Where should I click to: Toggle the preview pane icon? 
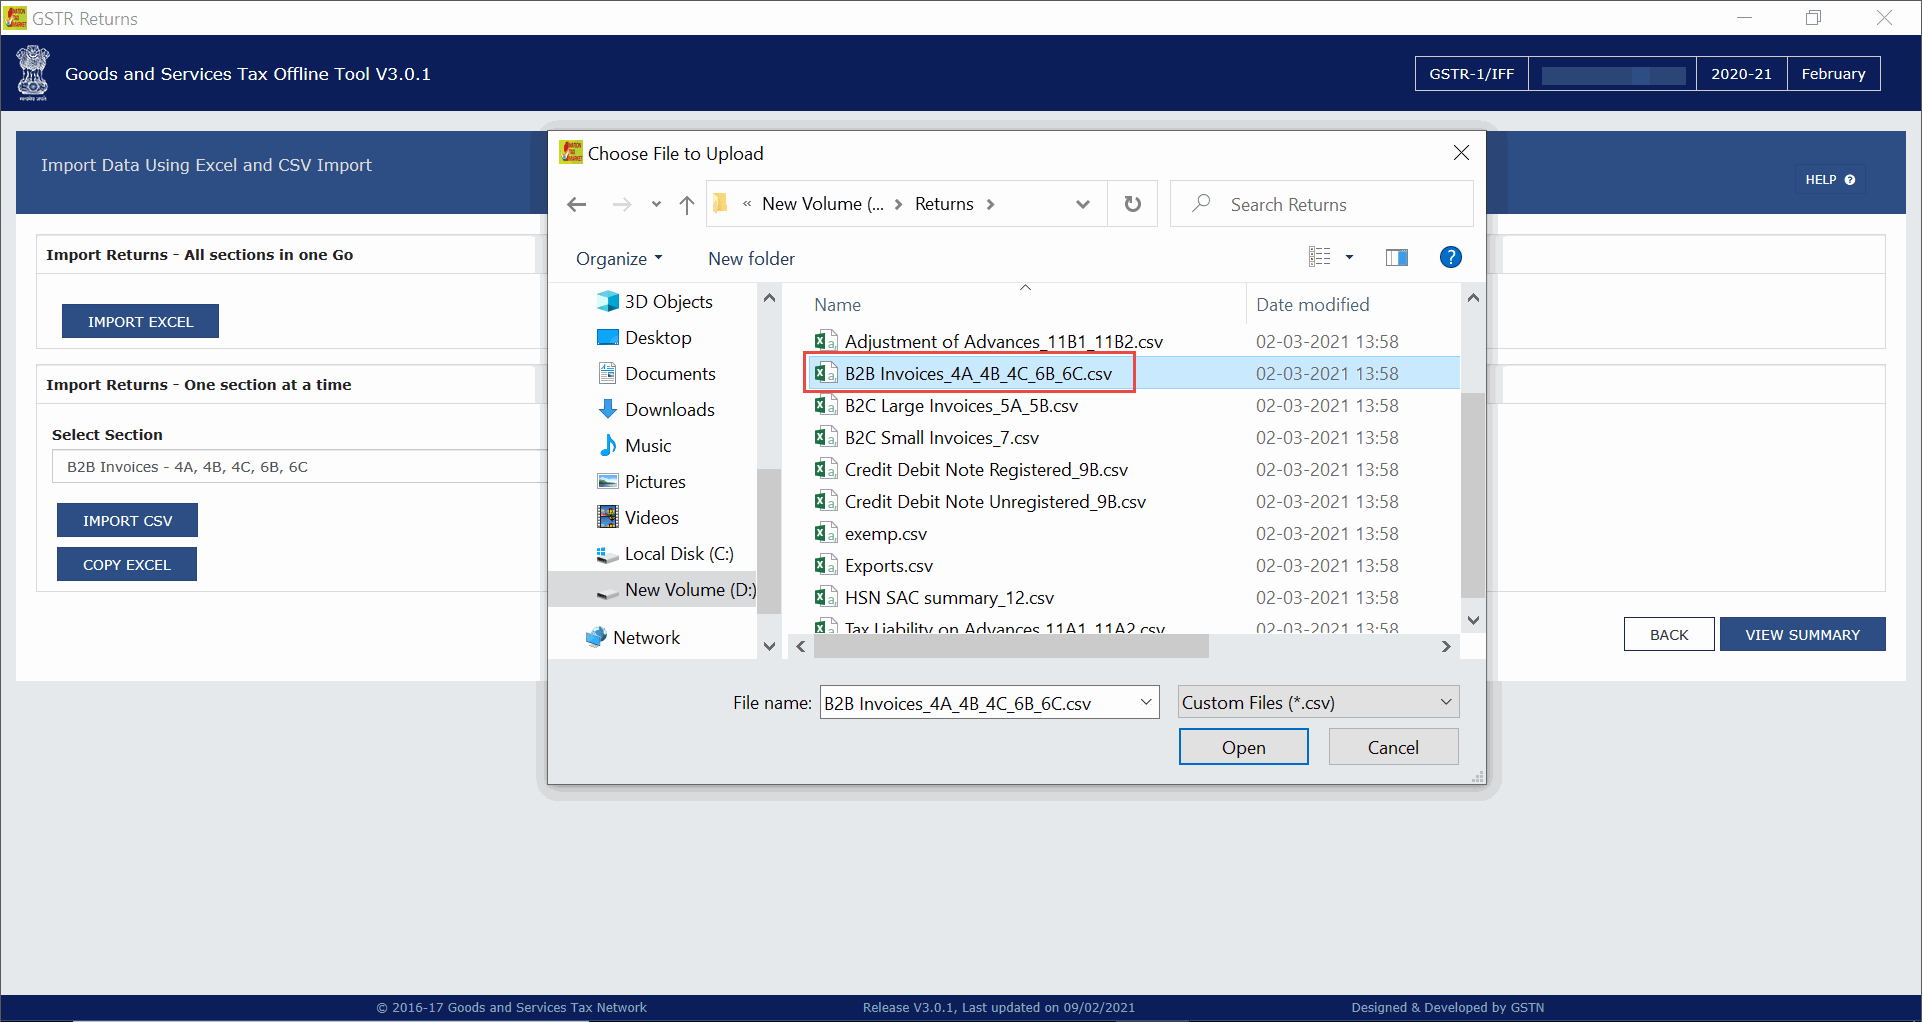(x=1396, y=258)
